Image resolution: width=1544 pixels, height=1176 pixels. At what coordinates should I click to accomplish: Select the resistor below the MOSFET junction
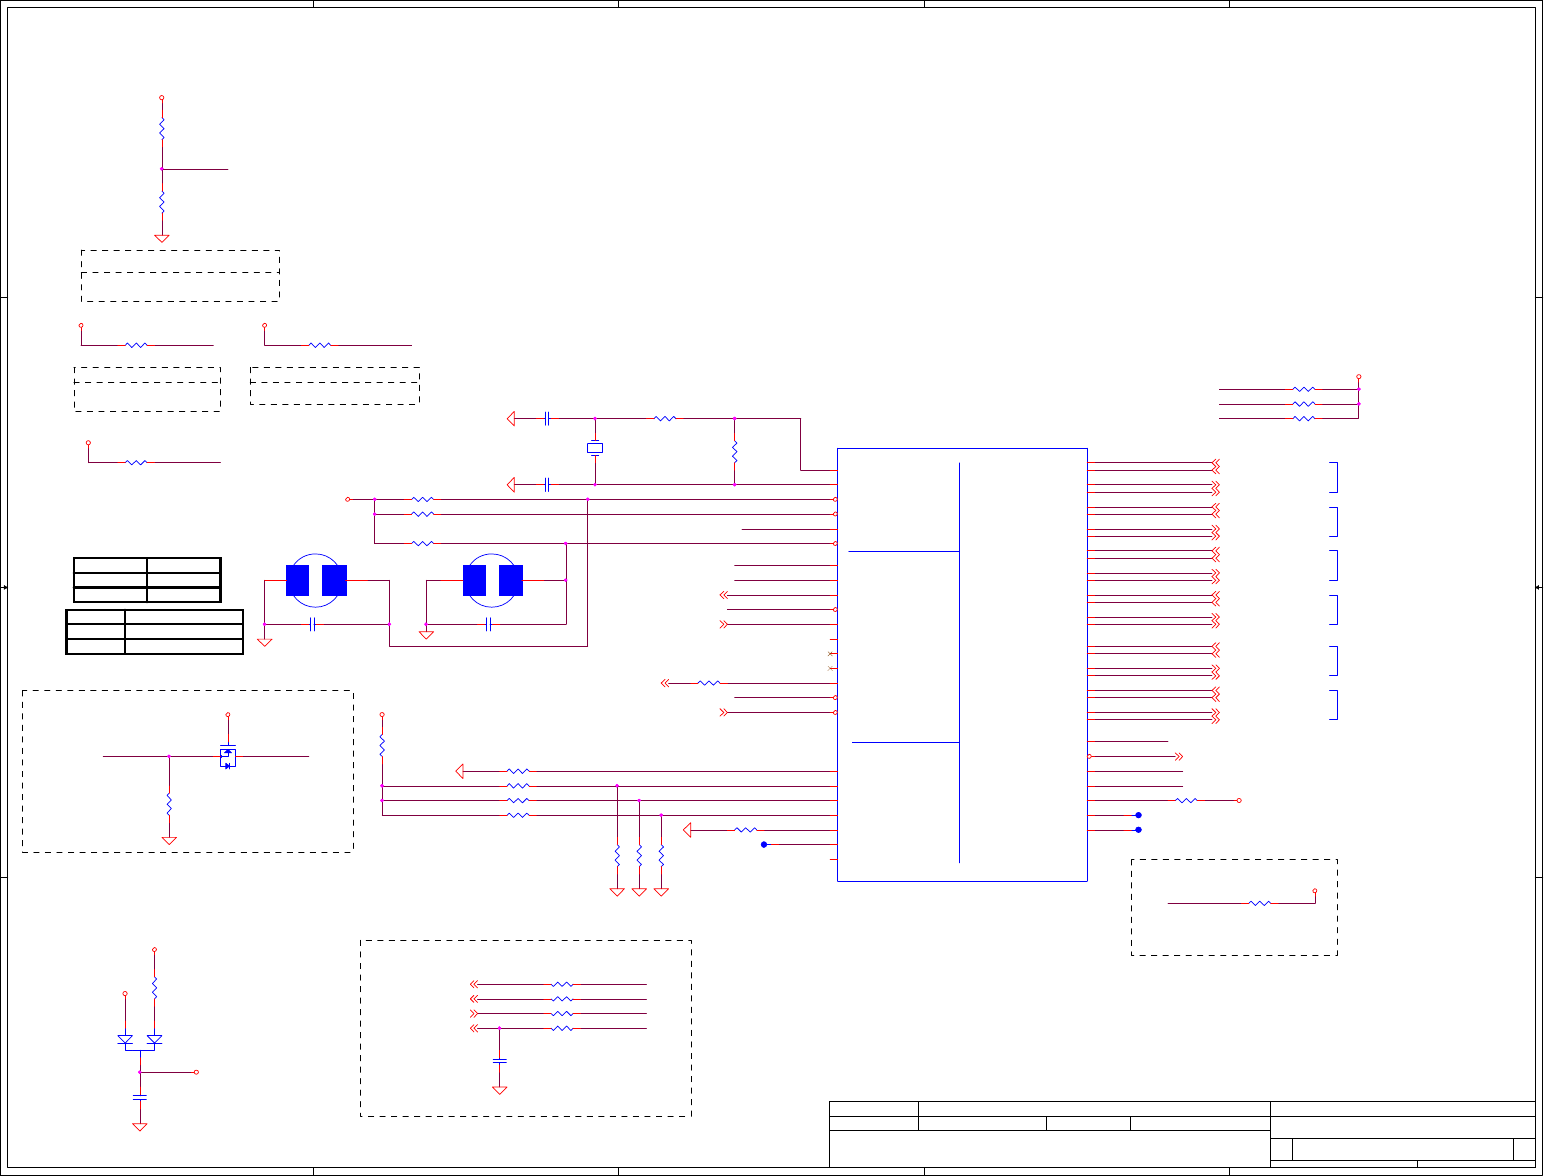point(169,803)
